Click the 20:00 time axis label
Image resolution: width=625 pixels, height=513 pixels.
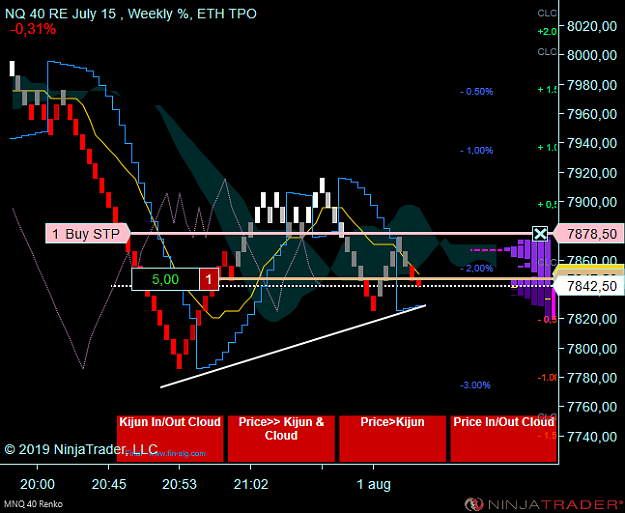(37, 485)
